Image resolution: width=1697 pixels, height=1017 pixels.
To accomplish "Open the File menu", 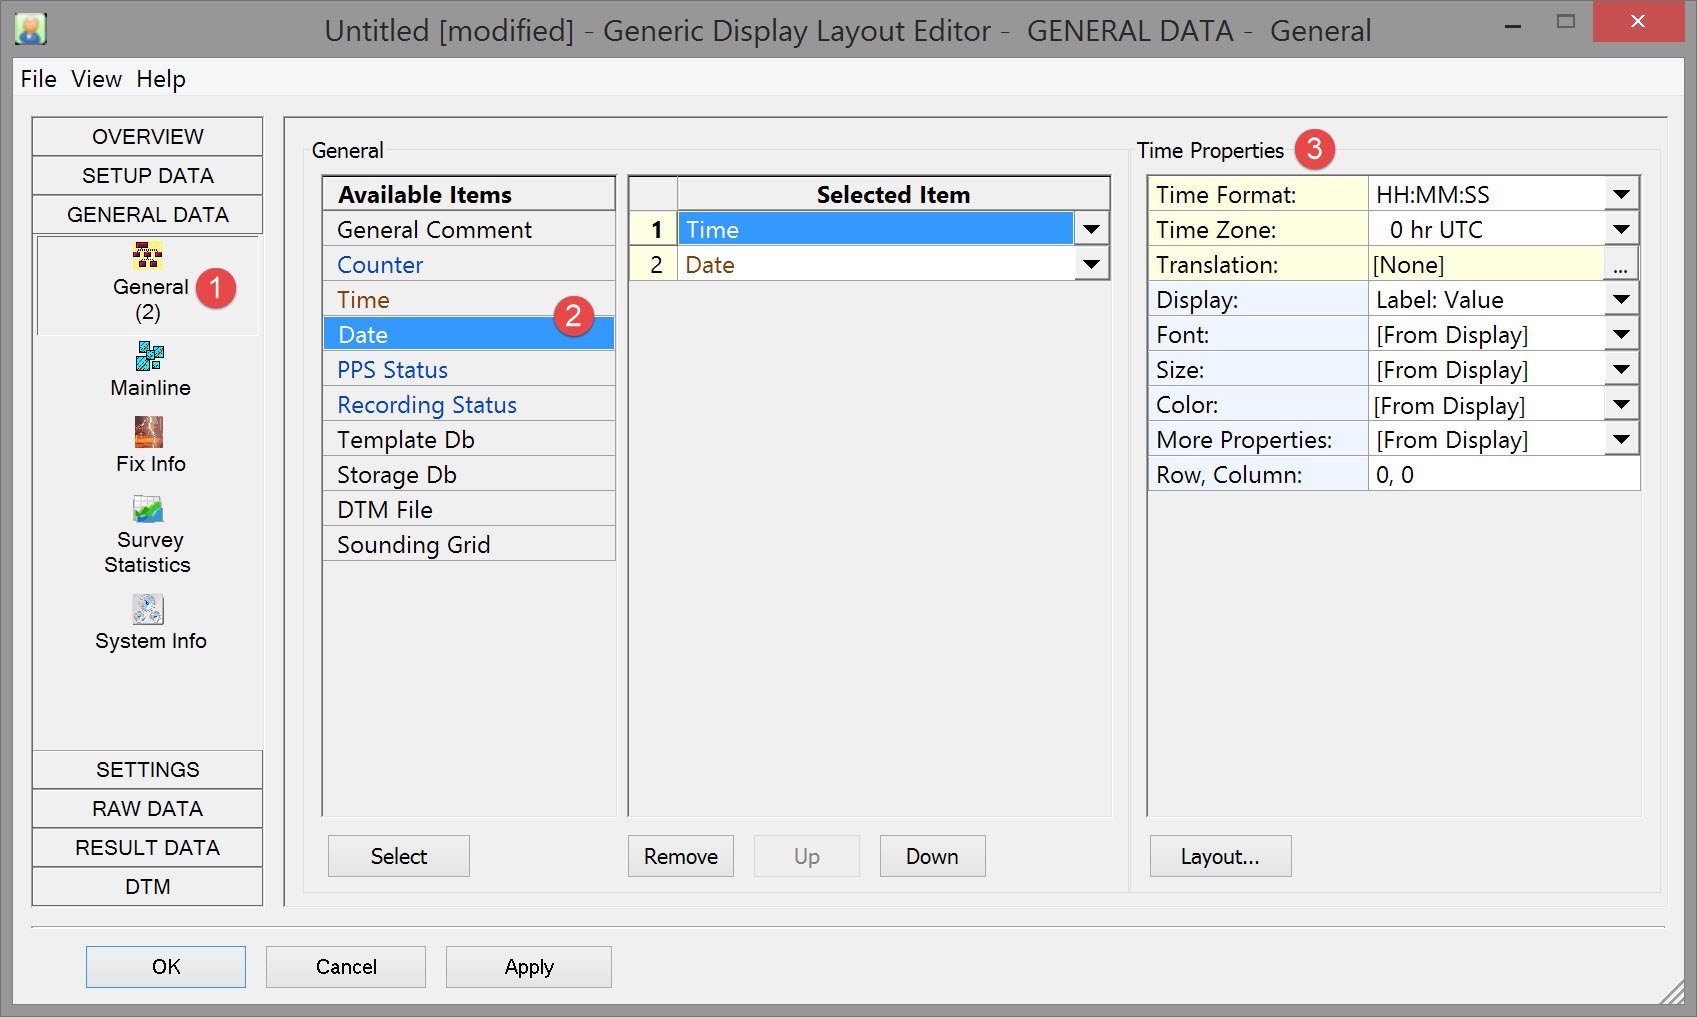I will pos(38,79).
